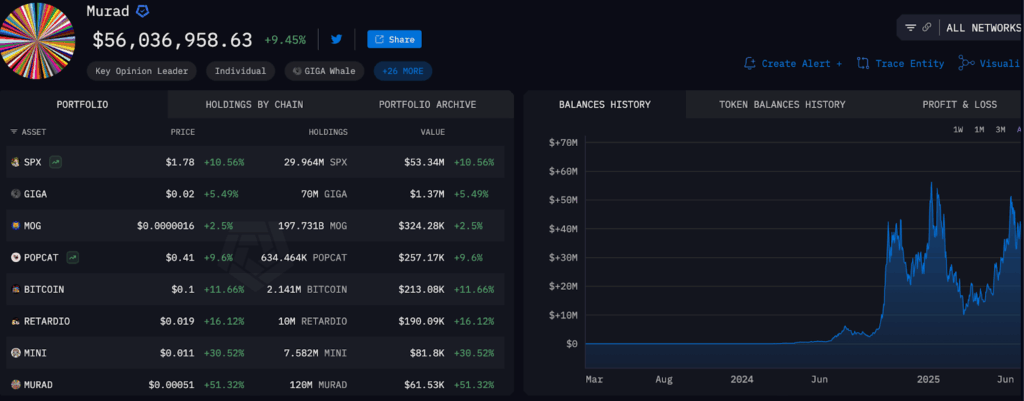Click the GIGA Whale tag
Viewport: 1024px width, 401px height.
(324, 71)
